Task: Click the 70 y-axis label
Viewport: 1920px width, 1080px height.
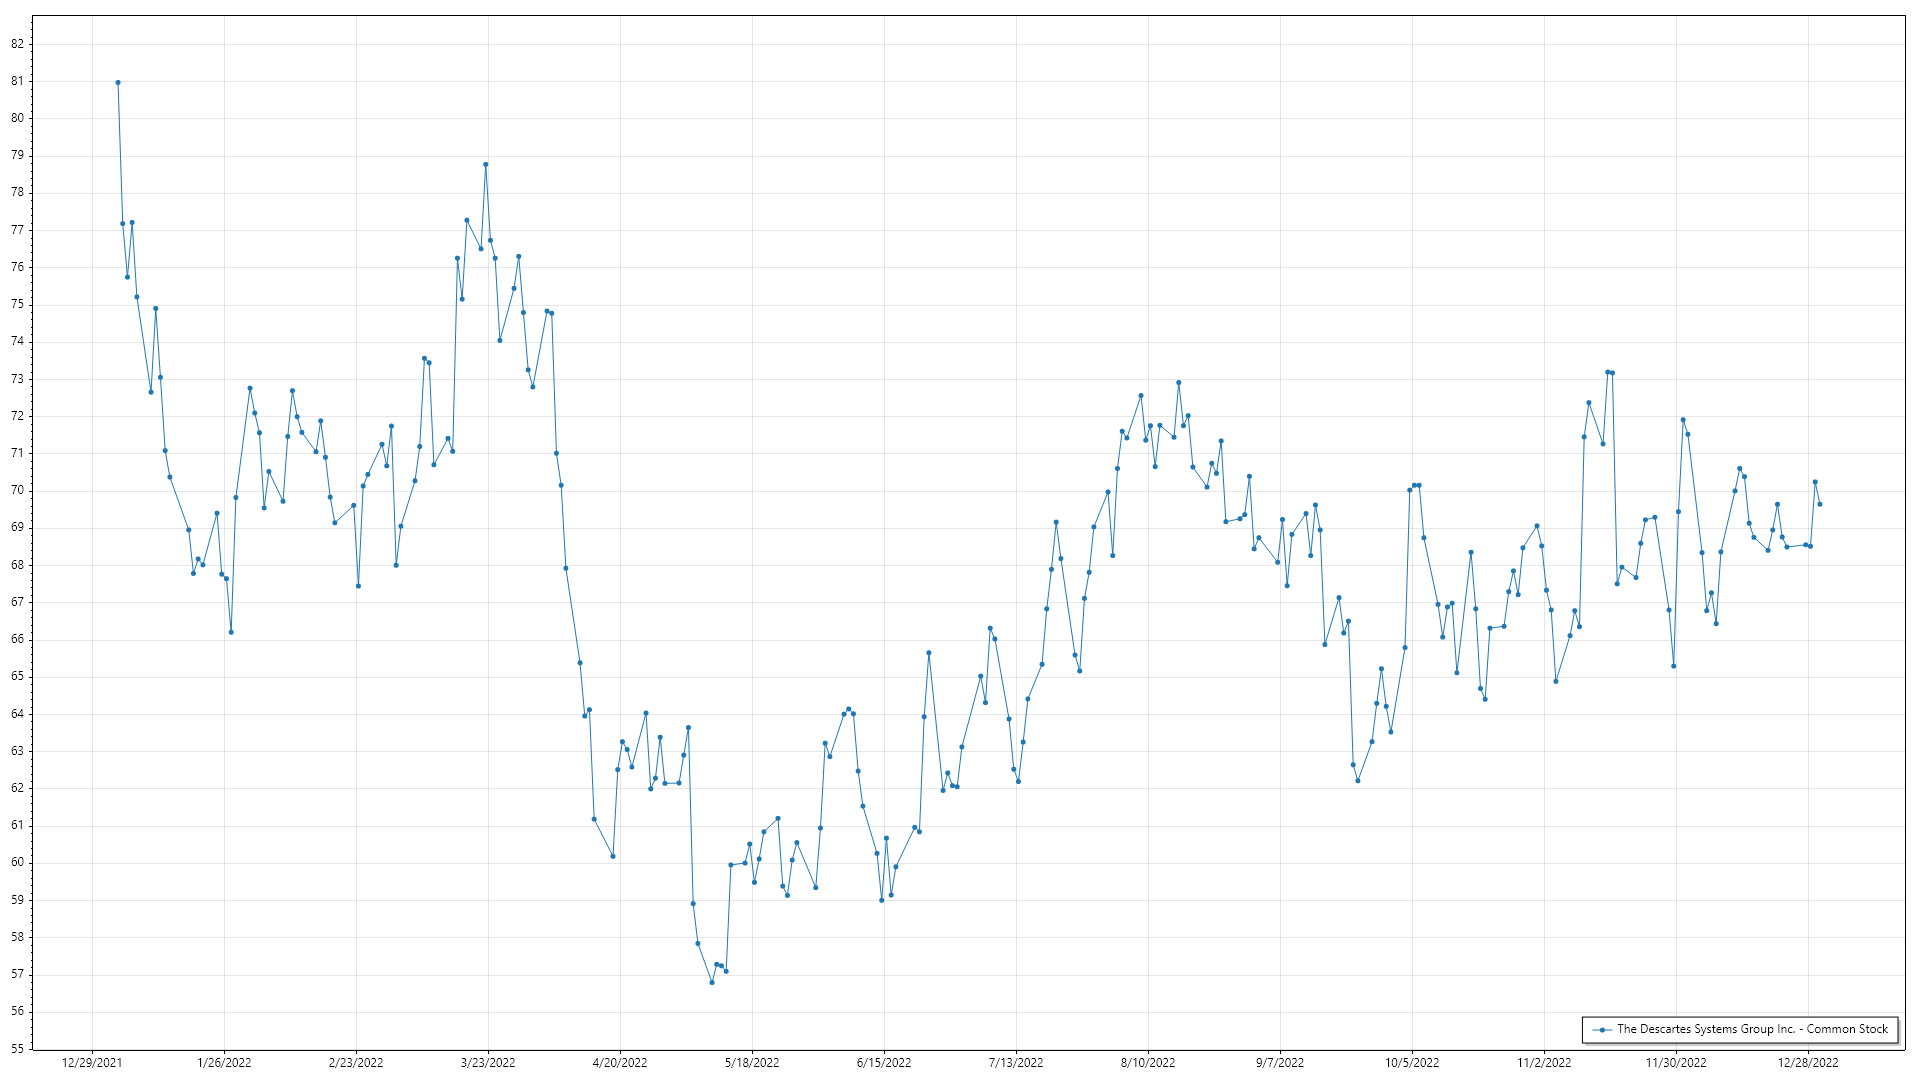Action: point(18,490)
